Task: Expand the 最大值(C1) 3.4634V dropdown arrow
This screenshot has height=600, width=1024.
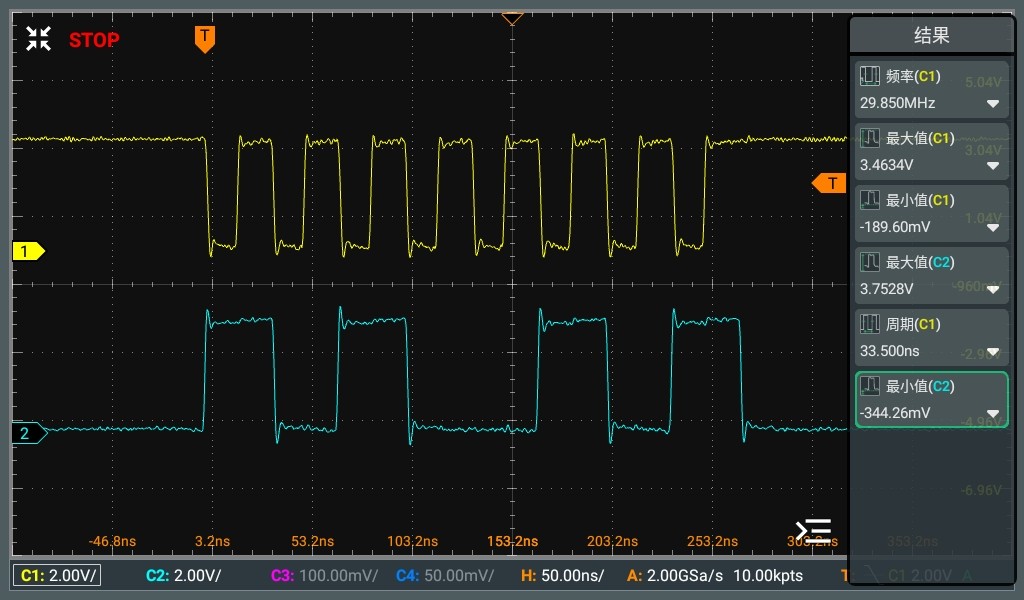Action: (992, 166)
